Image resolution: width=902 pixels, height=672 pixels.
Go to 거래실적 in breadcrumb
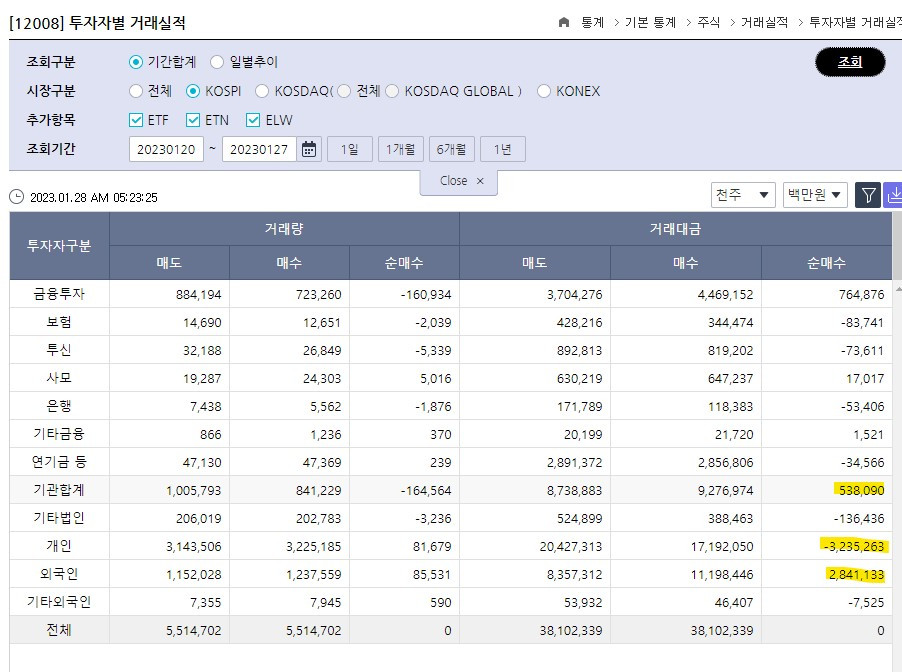tap(765, 22)
